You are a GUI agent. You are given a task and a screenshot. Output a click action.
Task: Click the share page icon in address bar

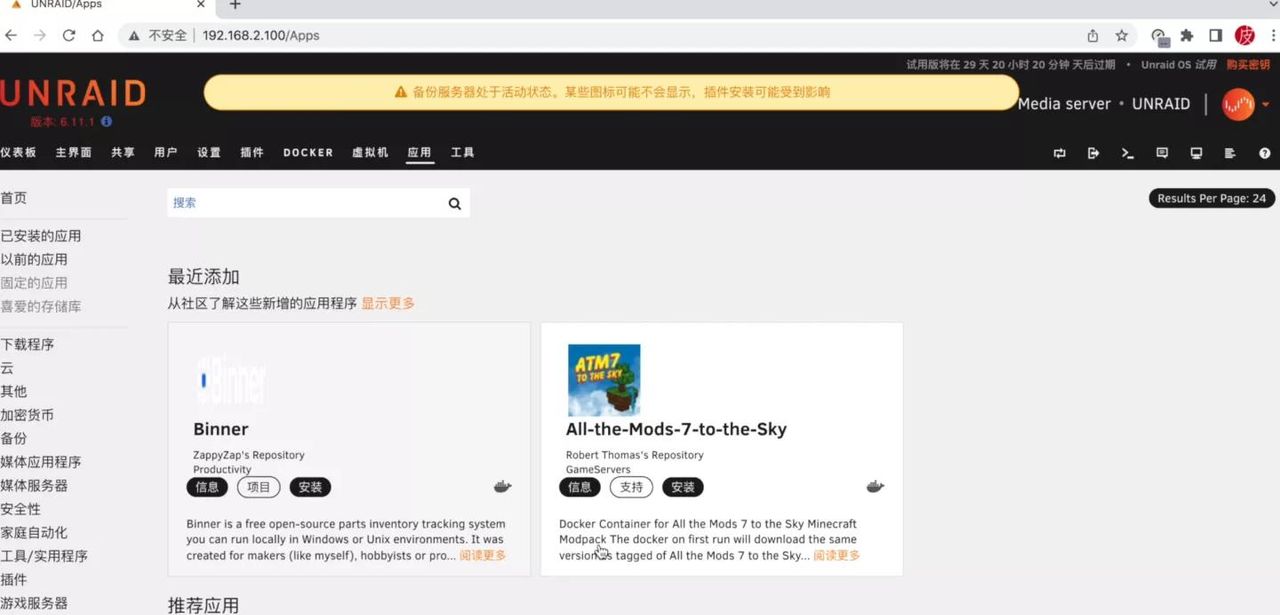tap(1093, 35)
